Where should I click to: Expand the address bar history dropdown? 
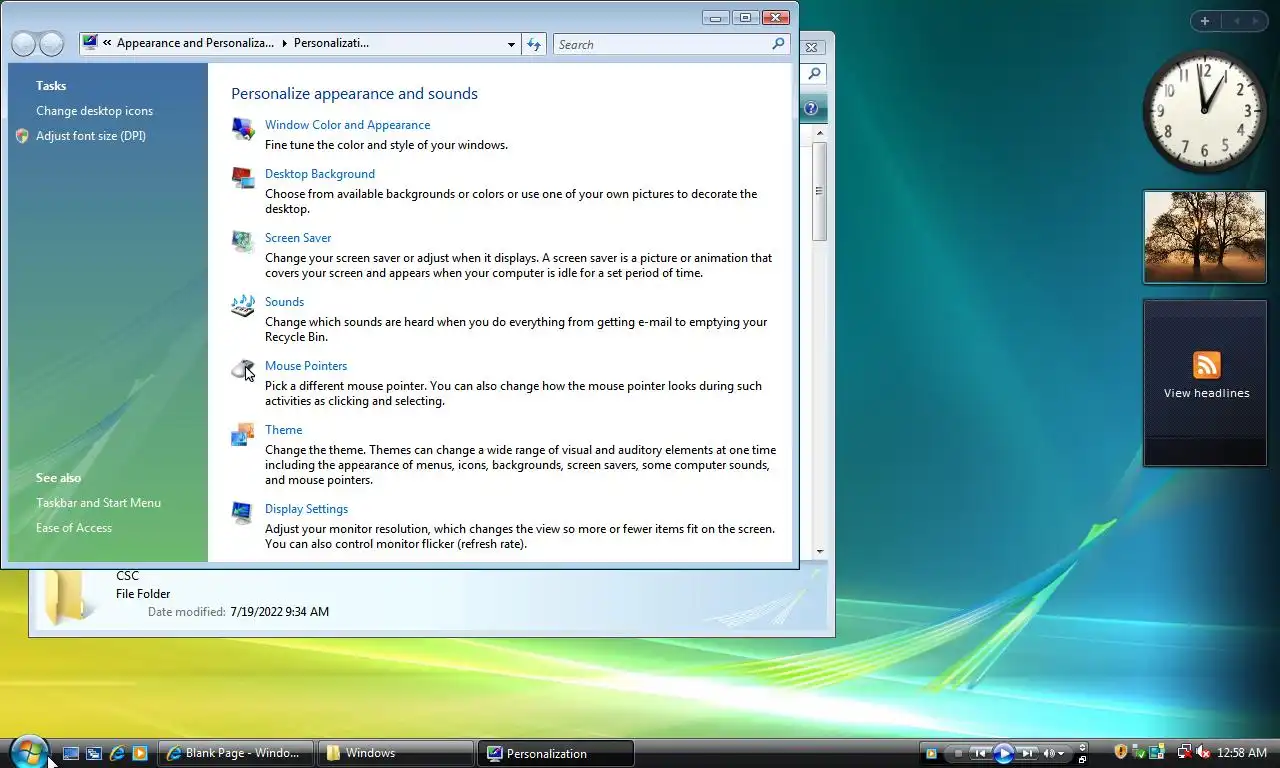click(x=511, y=44)
